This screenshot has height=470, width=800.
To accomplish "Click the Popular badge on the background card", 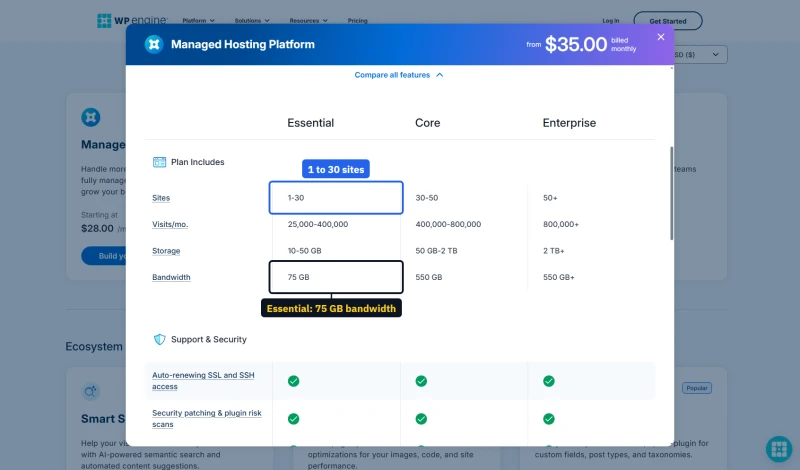I will [x=696, y=388].
